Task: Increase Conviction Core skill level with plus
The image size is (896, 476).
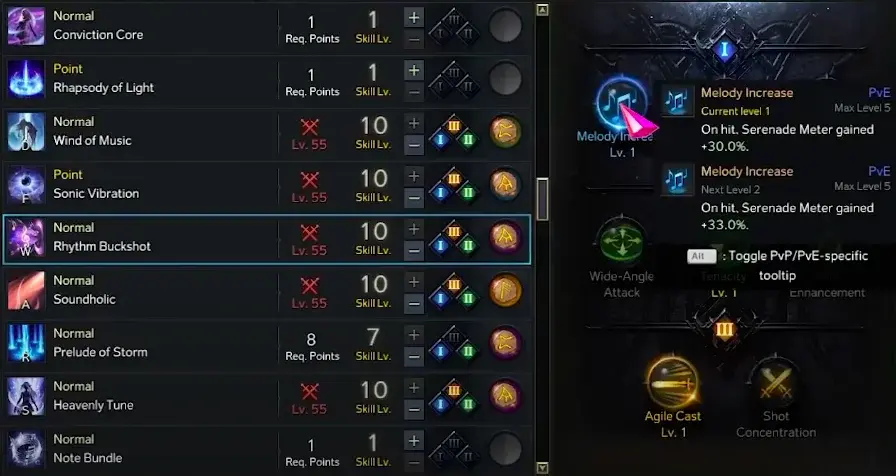Action: [x=414, y=17]
